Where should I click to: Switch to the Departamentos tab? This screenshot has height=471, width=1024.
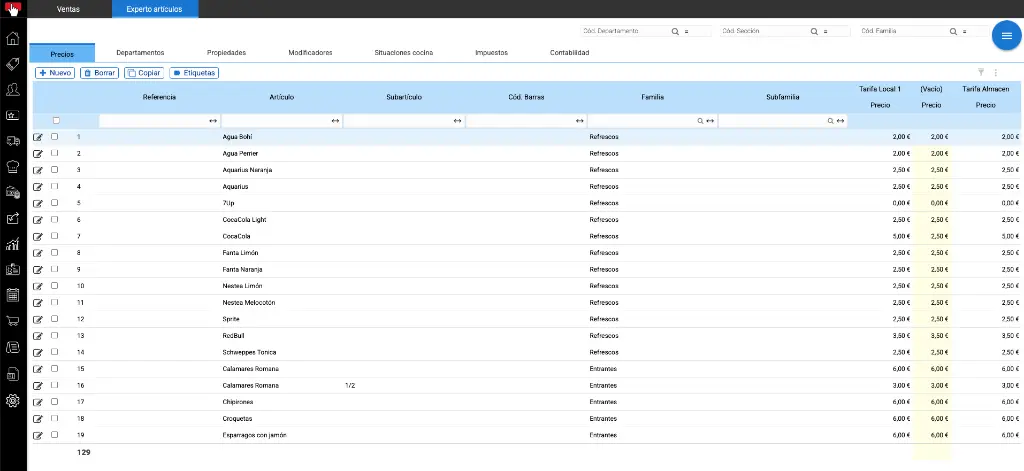click(140, 53)
